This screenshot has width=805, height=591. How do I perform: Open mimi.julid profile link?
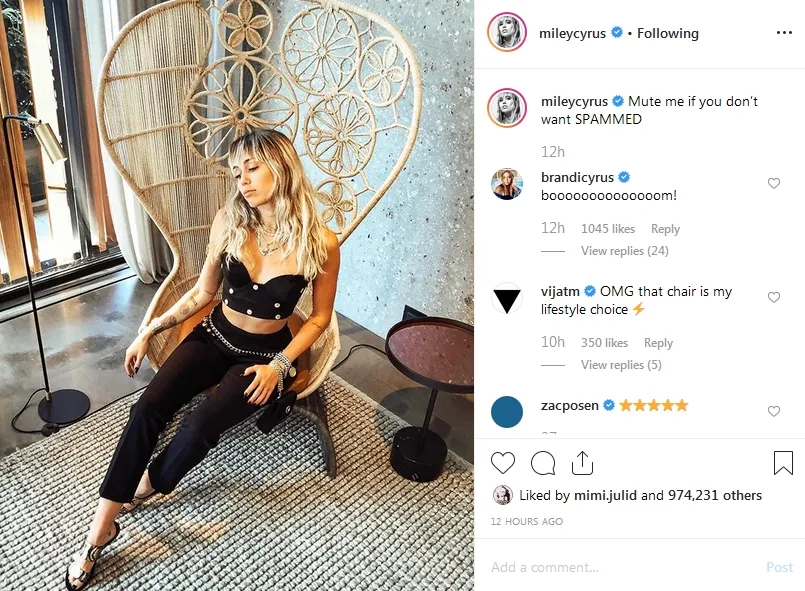click(605, 495)
